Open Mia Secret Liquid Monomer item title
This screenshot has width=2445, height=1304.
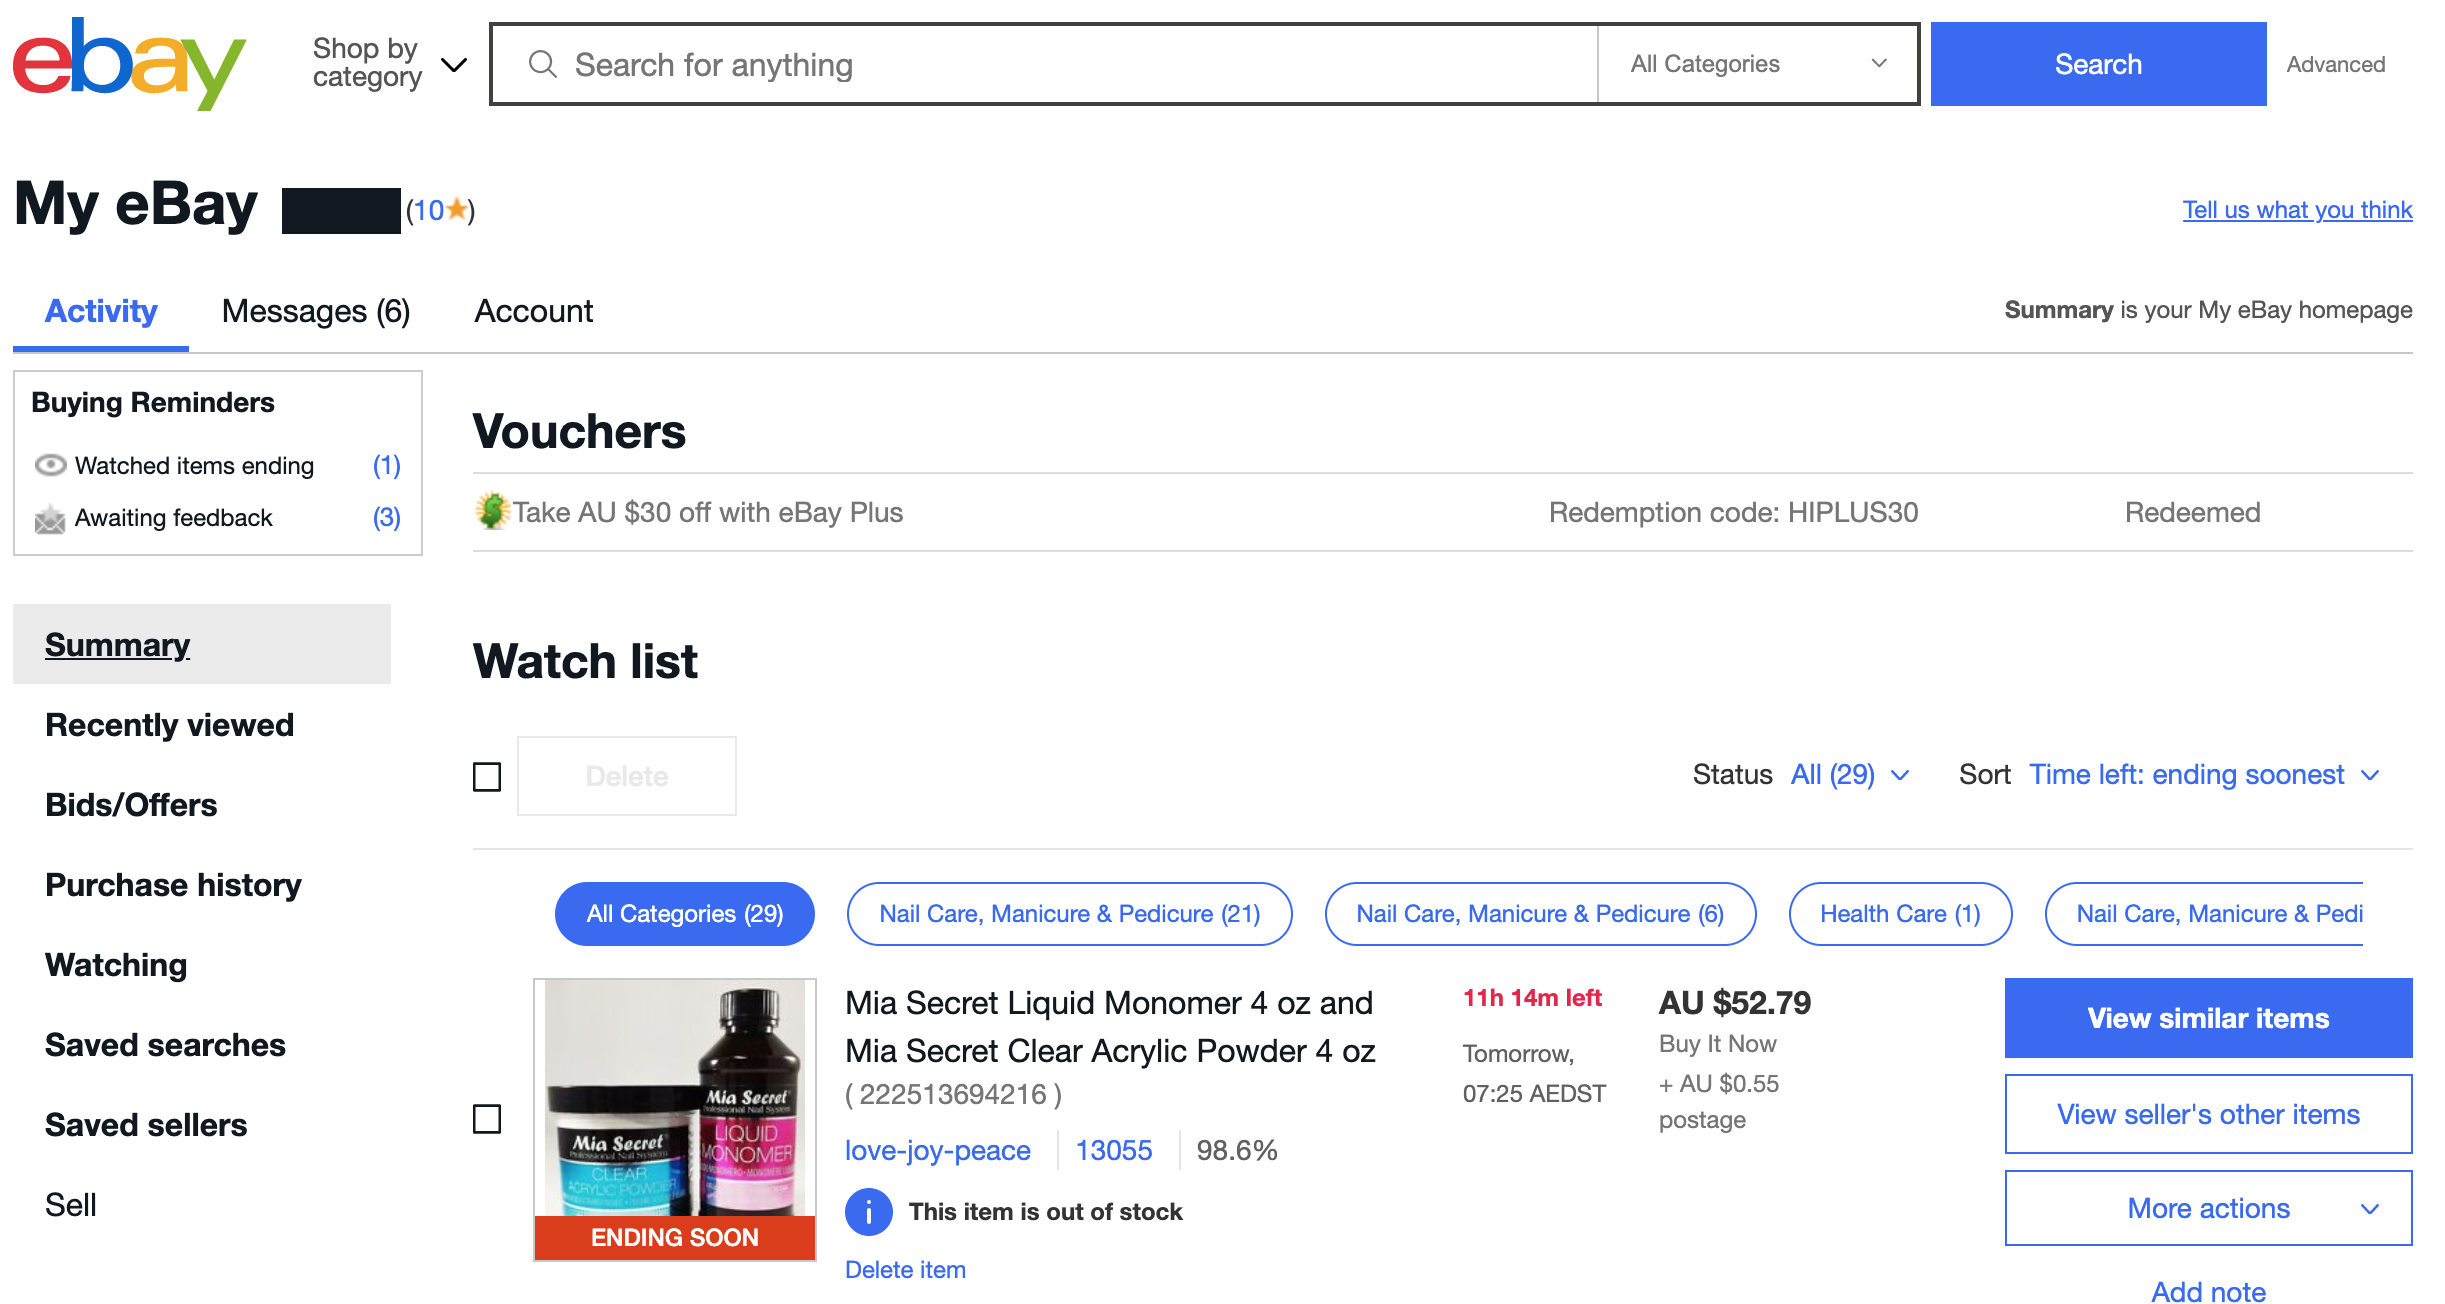click(1110, 1027)
